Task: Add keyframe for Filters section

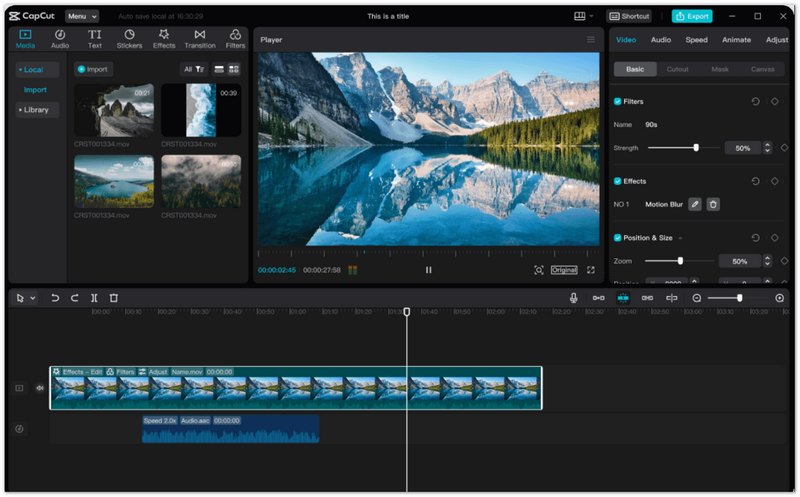Action: click(774, 102)
